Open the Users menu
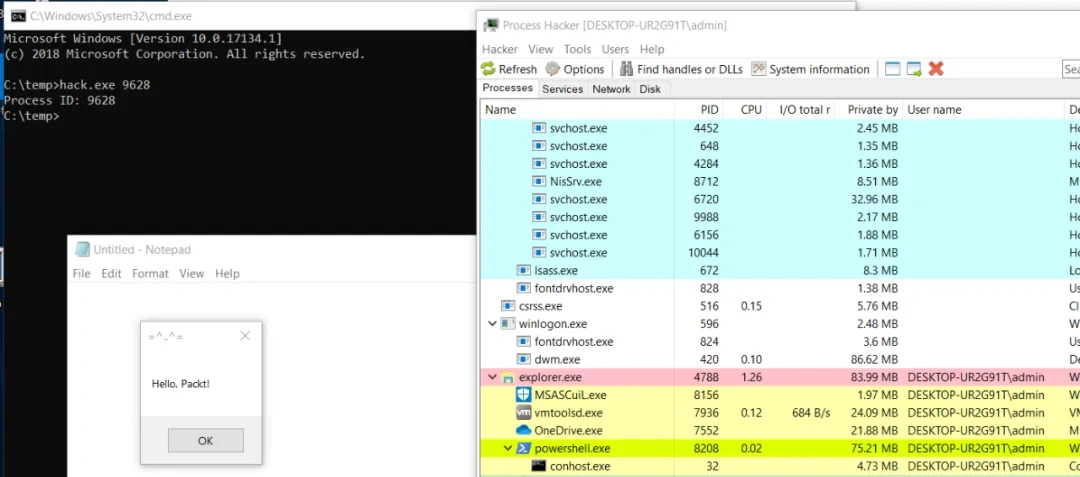This screenshot has width=1080, height=477. [615, 49]
